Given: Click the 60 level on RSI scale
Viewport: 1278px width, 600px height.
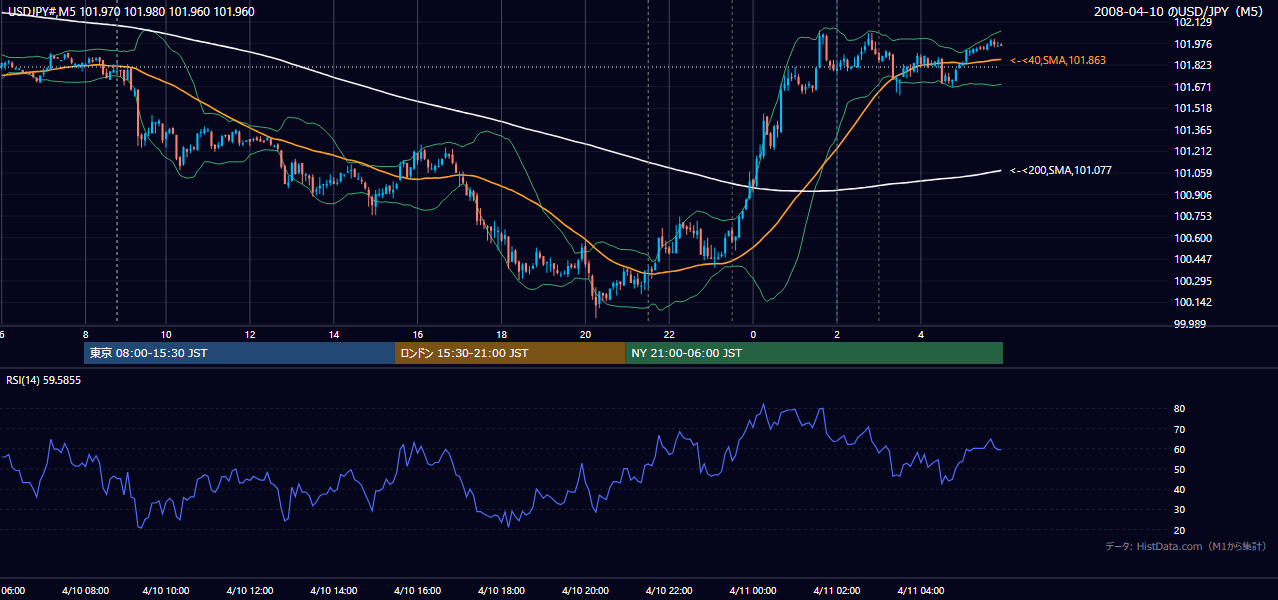Looking at the screenshot, I should (x=1179, y=449).
